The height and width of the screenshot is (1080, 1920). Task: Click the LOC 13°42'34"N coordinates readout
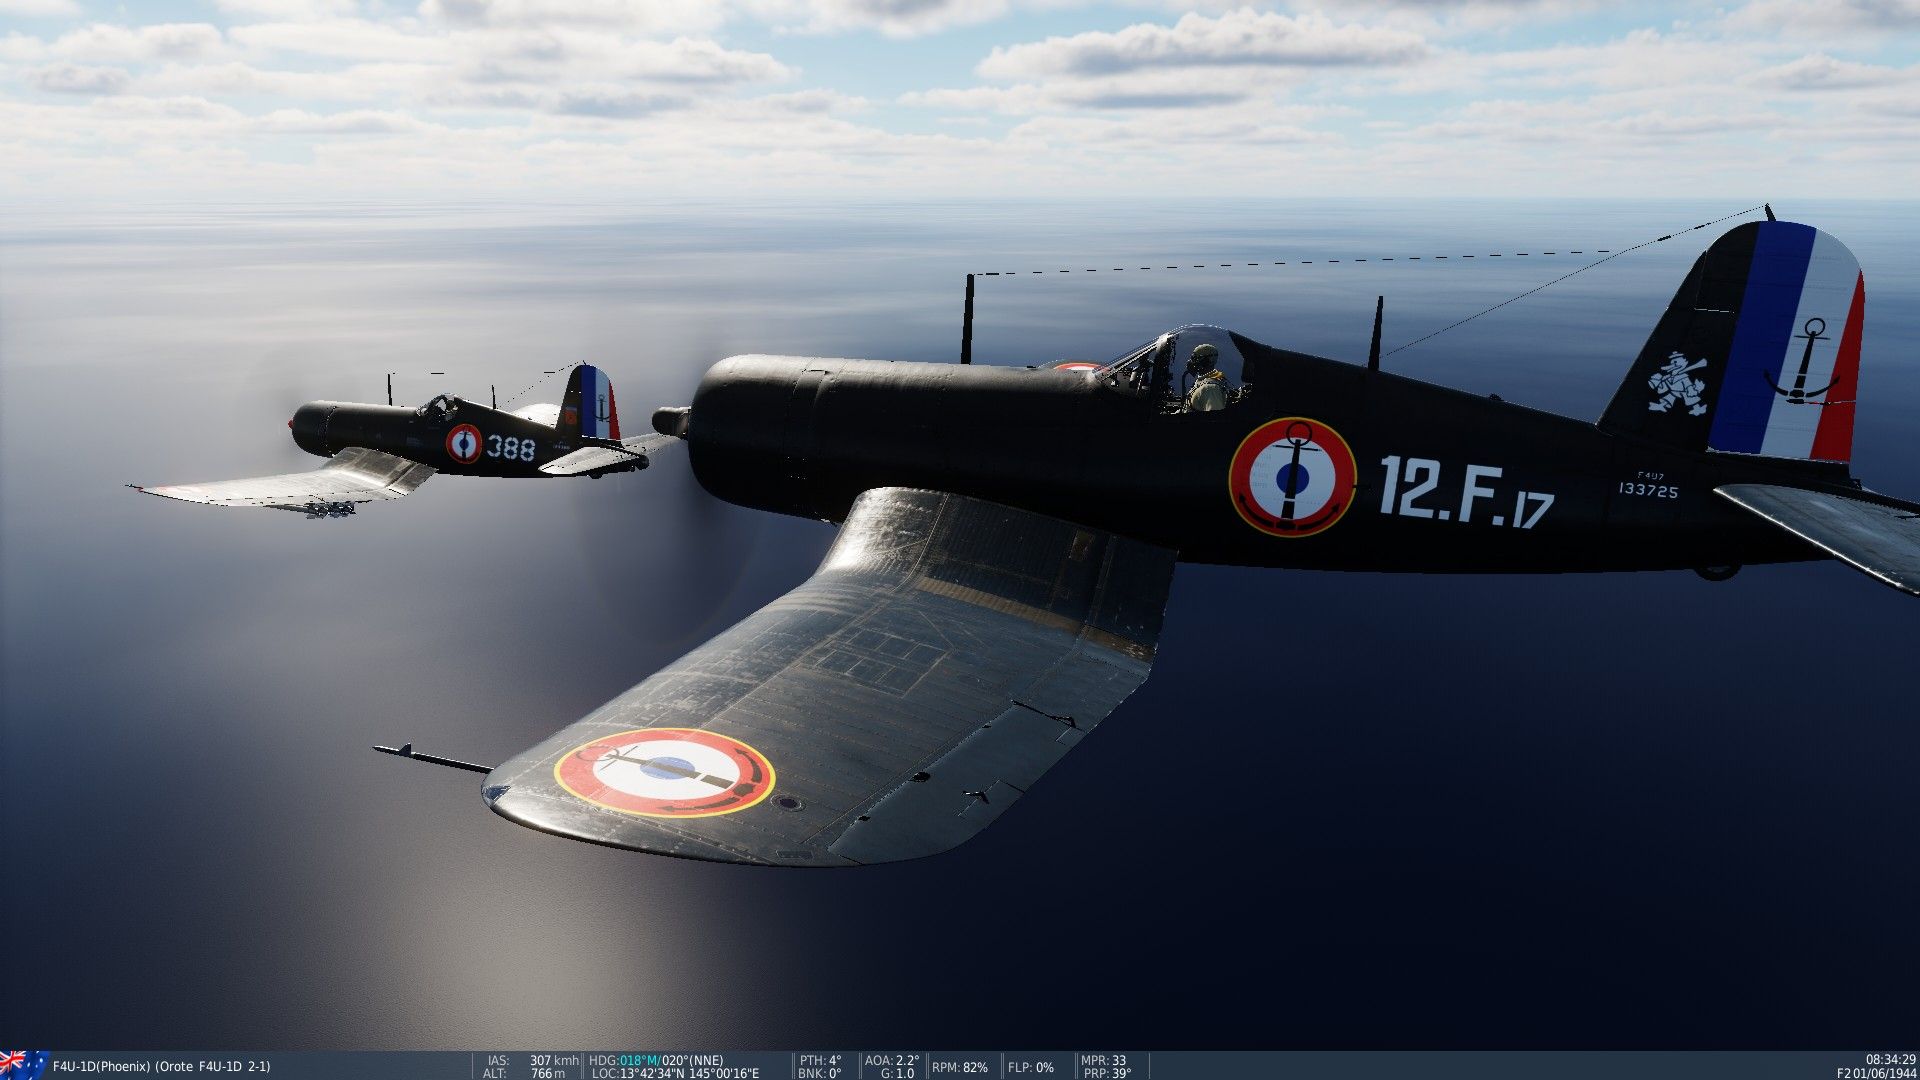pos(675,1073)
